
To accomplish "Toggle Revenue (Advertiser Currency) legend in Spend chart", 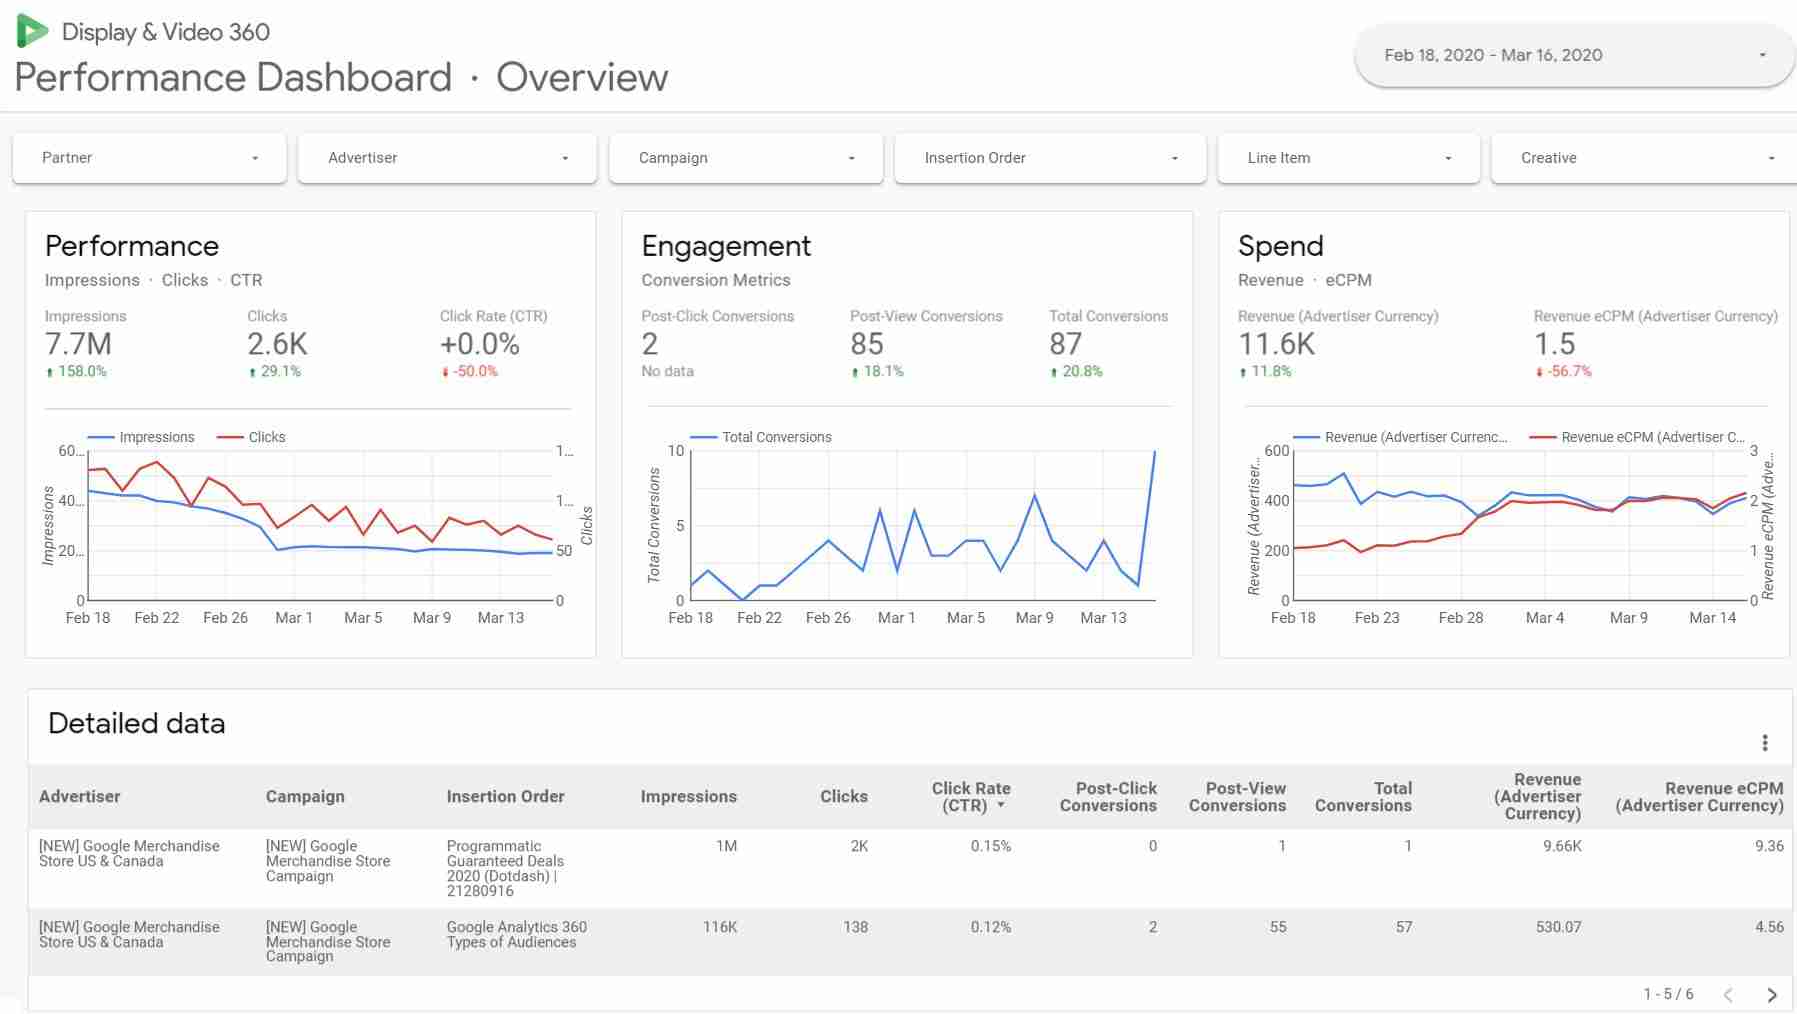I will [1400, 437].
